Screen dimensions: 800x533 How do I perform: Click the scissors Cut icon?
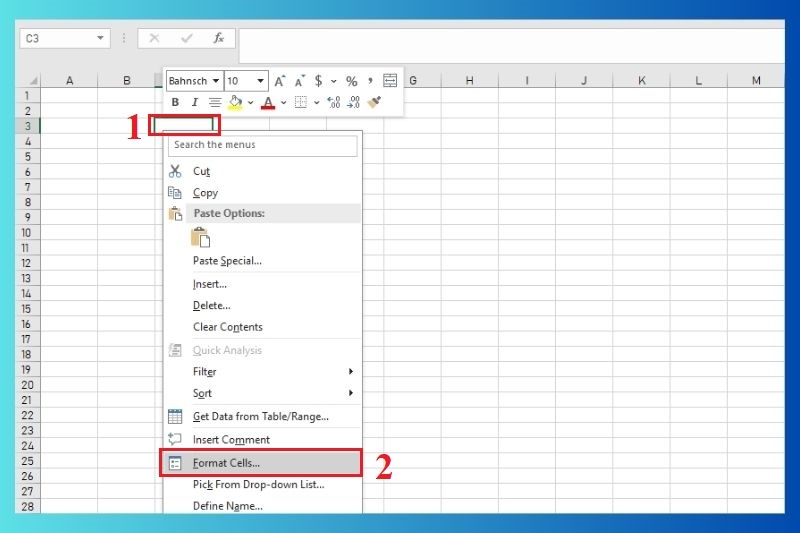175,171
